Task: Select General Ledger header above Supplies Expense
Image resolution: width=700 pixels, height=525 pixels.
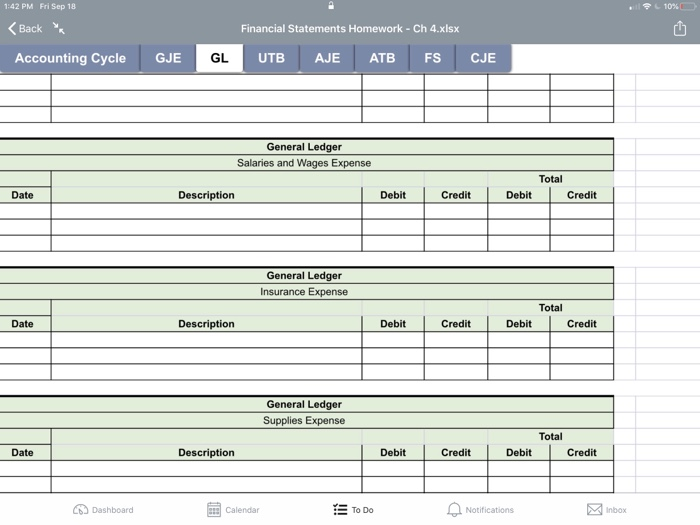Action: point(307,404)
